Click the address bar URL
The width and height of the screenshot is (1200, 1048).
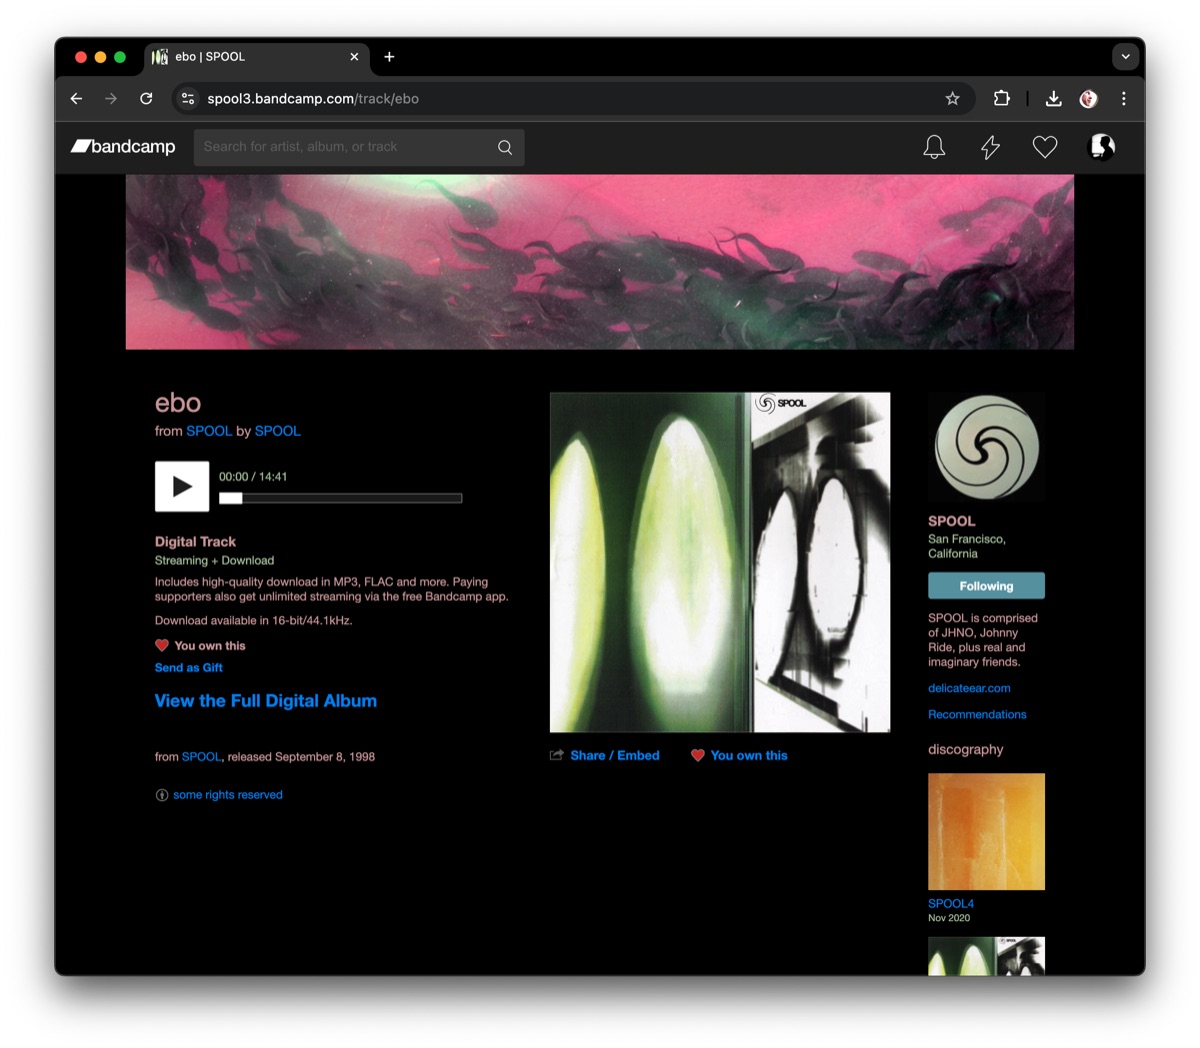pos(313,98)
